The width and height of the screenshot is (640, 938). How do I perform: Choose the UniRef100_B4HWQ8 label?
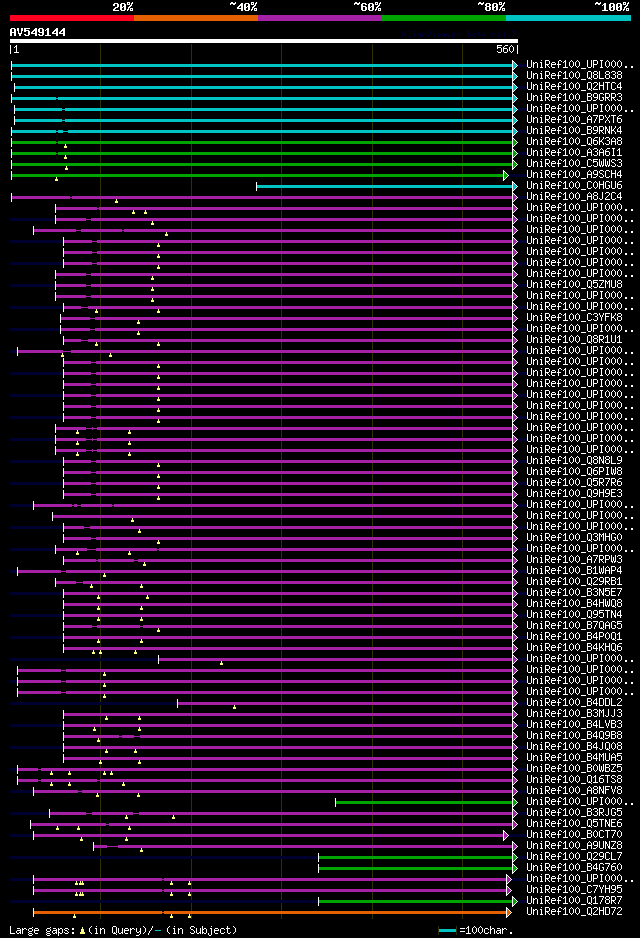[x=574, y=604]
